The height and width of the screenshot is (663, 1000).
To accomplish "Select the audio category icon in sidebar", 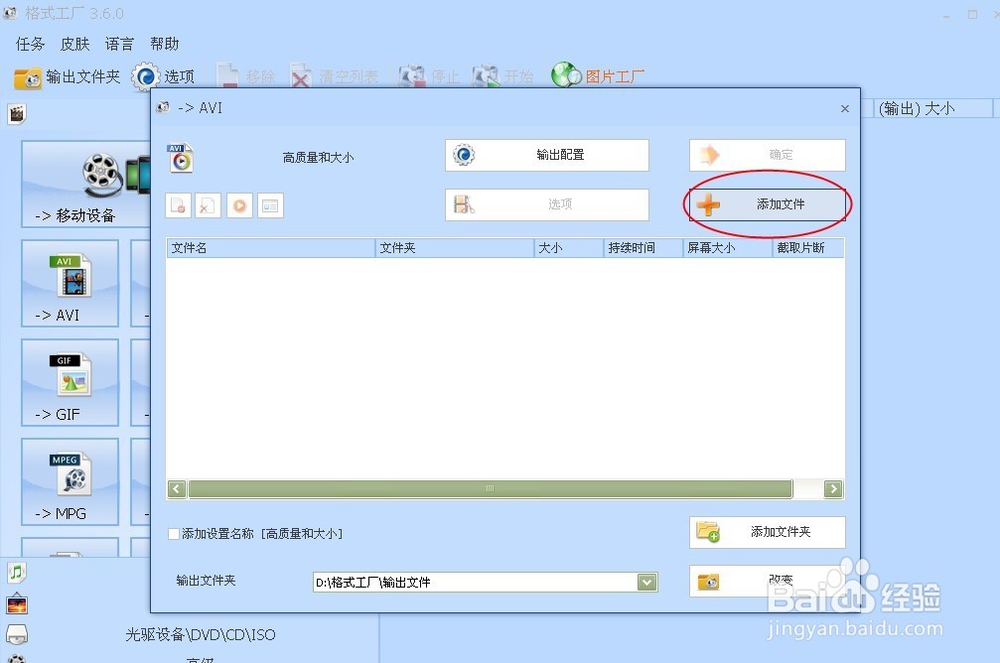I will coord(15,571).
